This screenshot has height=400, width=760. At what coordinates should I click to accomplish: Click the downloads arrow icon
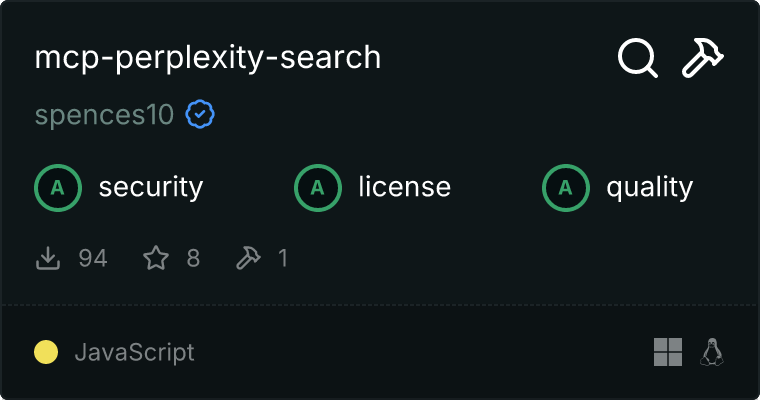click(48, 259)
